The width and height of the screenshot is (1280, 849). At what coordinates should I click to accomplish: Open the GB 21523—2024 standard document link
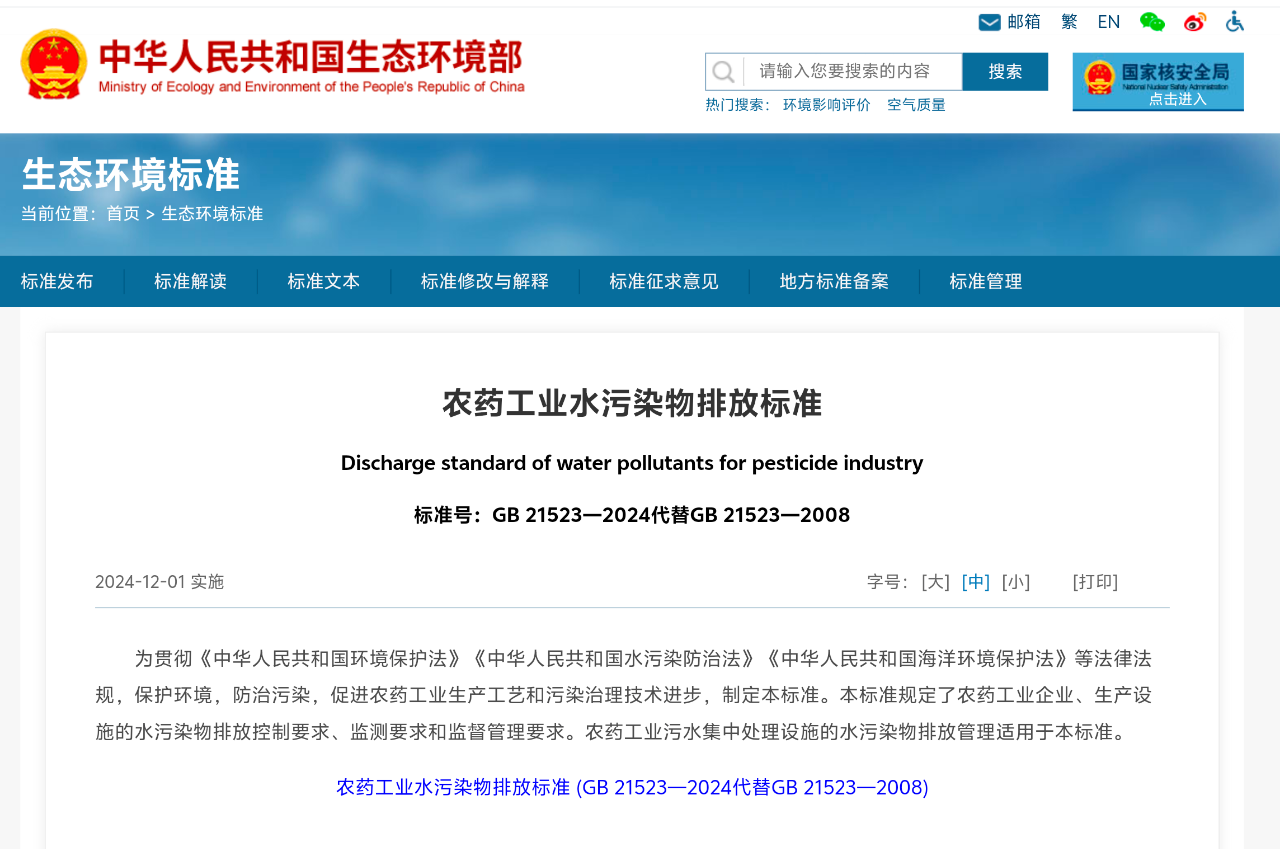point(632,788)
